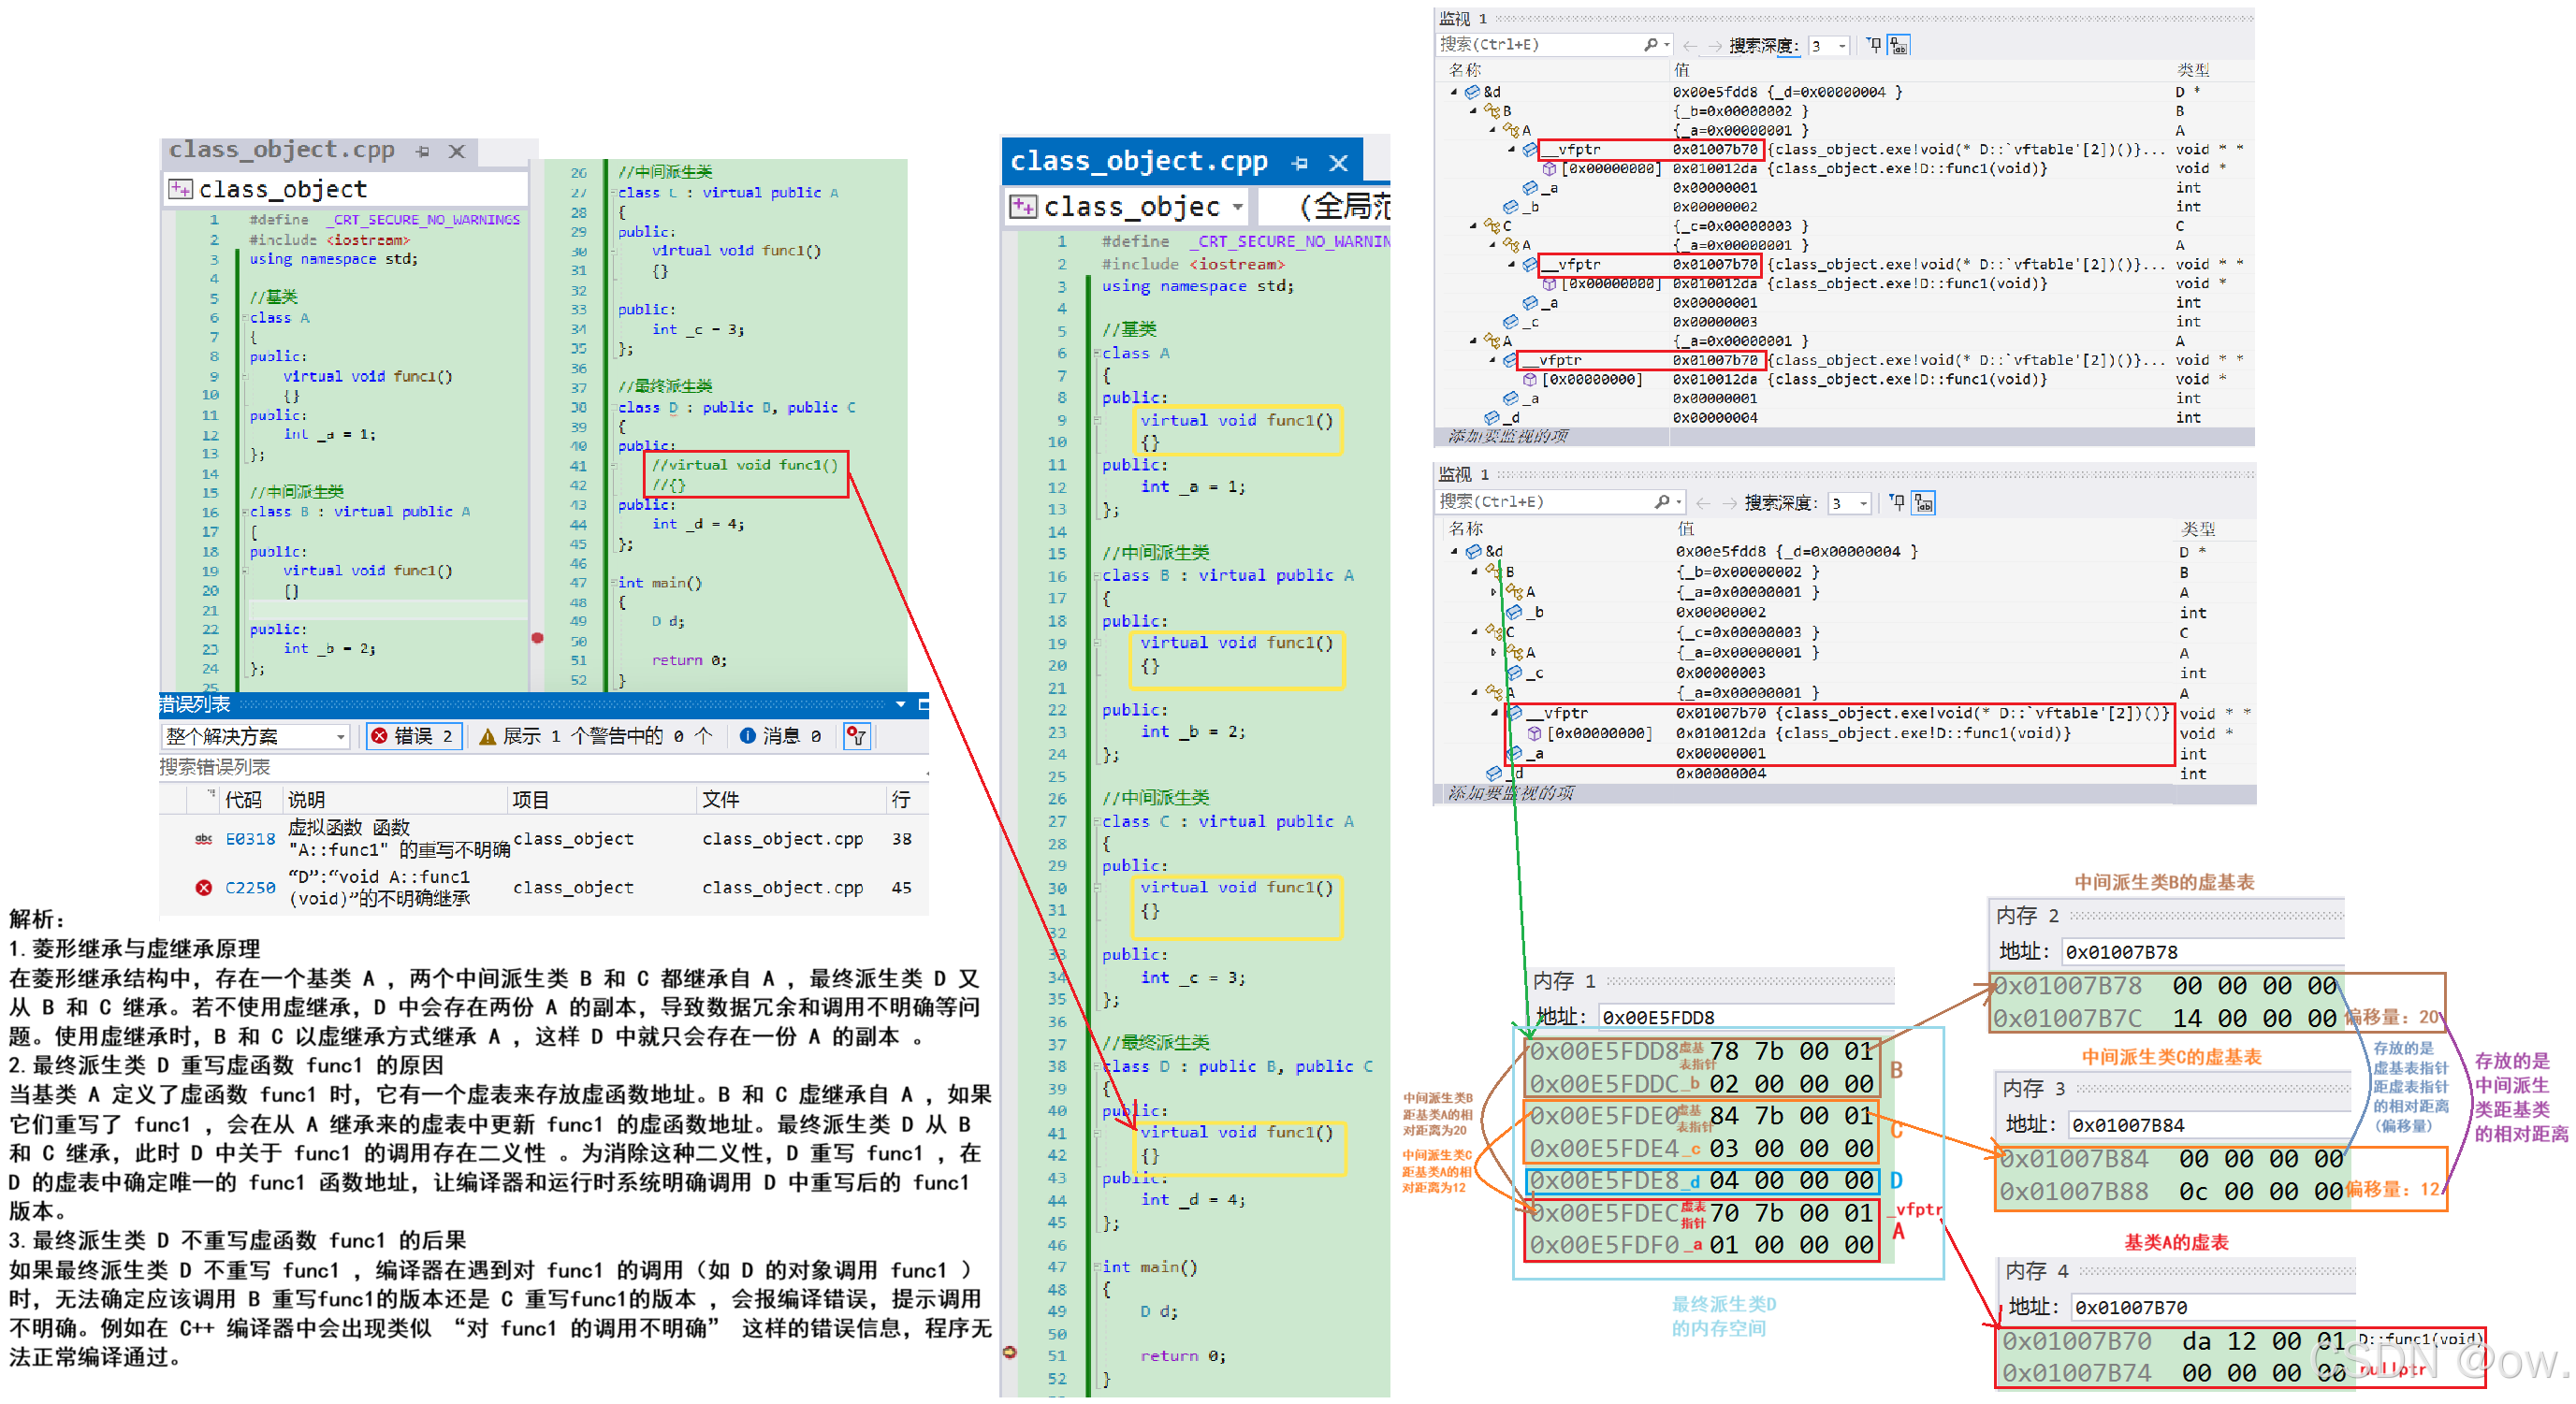Click the search error list field
Image resolution: width=2576 pixels, height=1404 pixels.
tap(400, 767)
